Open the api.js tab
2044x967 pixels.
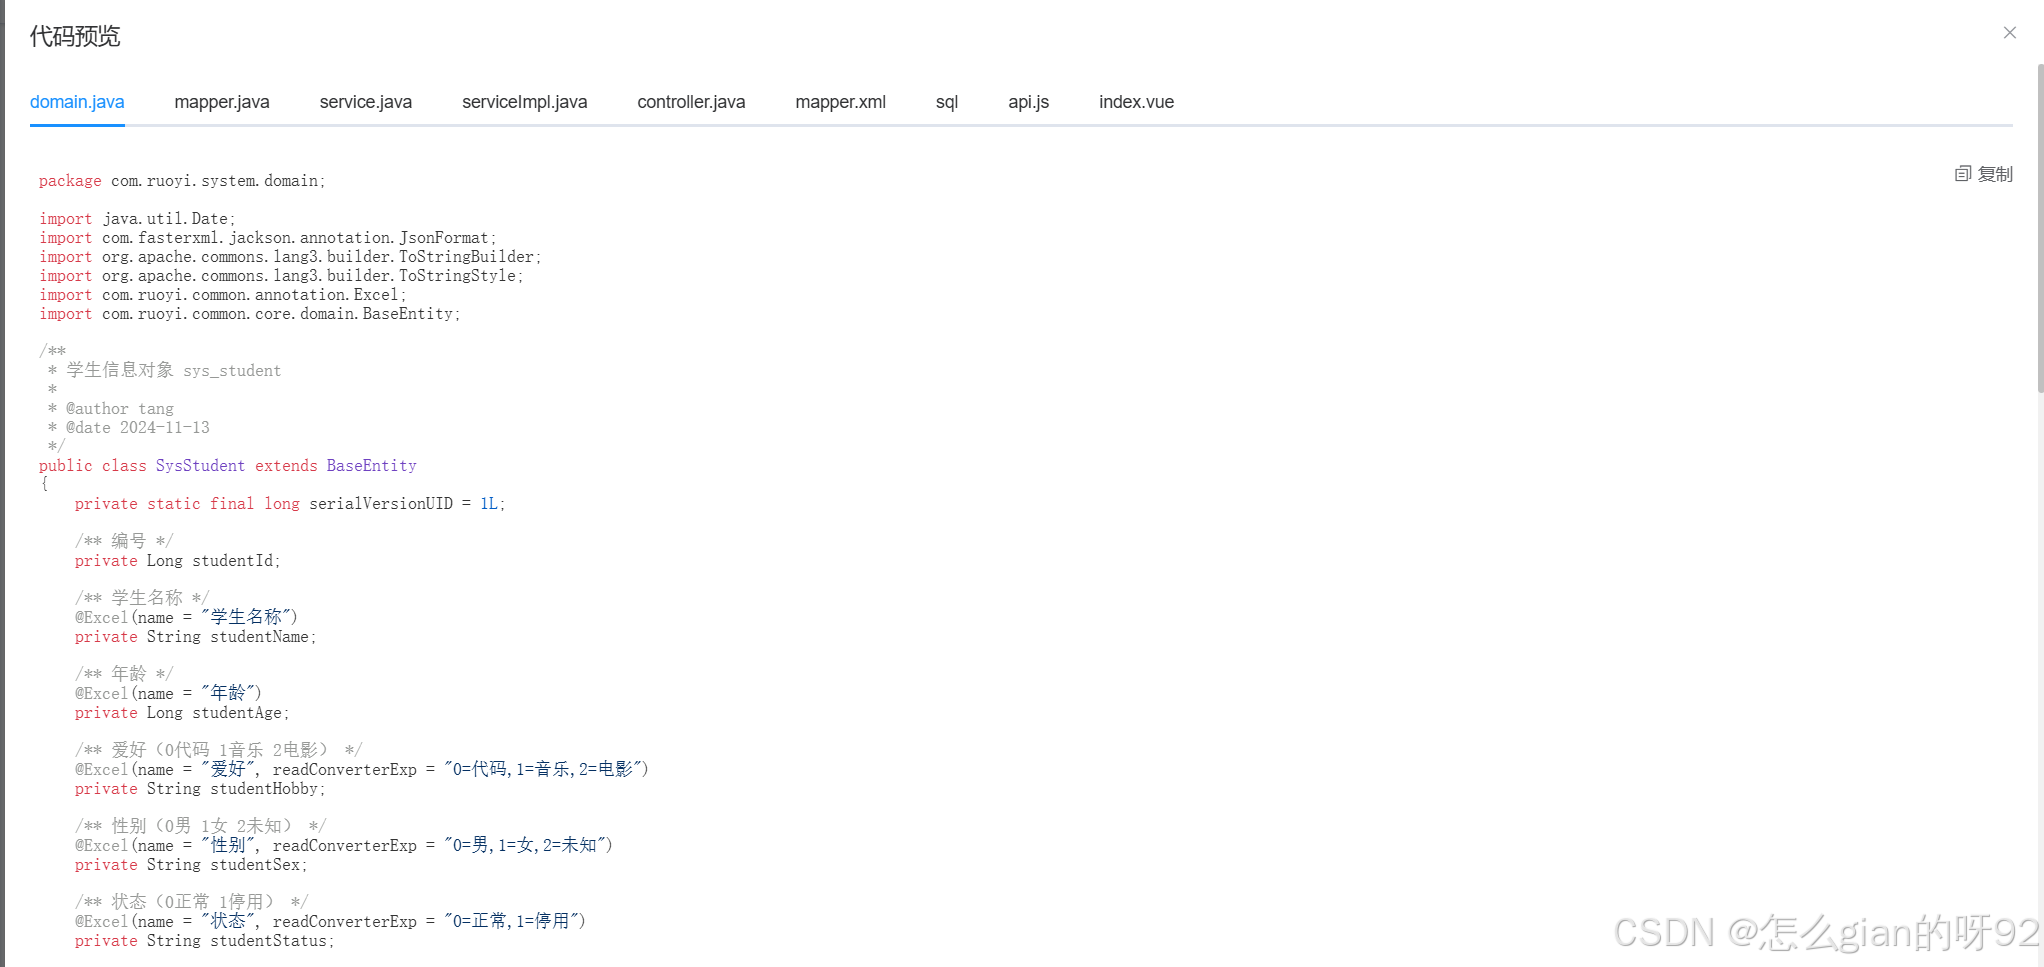[1029, 101]
